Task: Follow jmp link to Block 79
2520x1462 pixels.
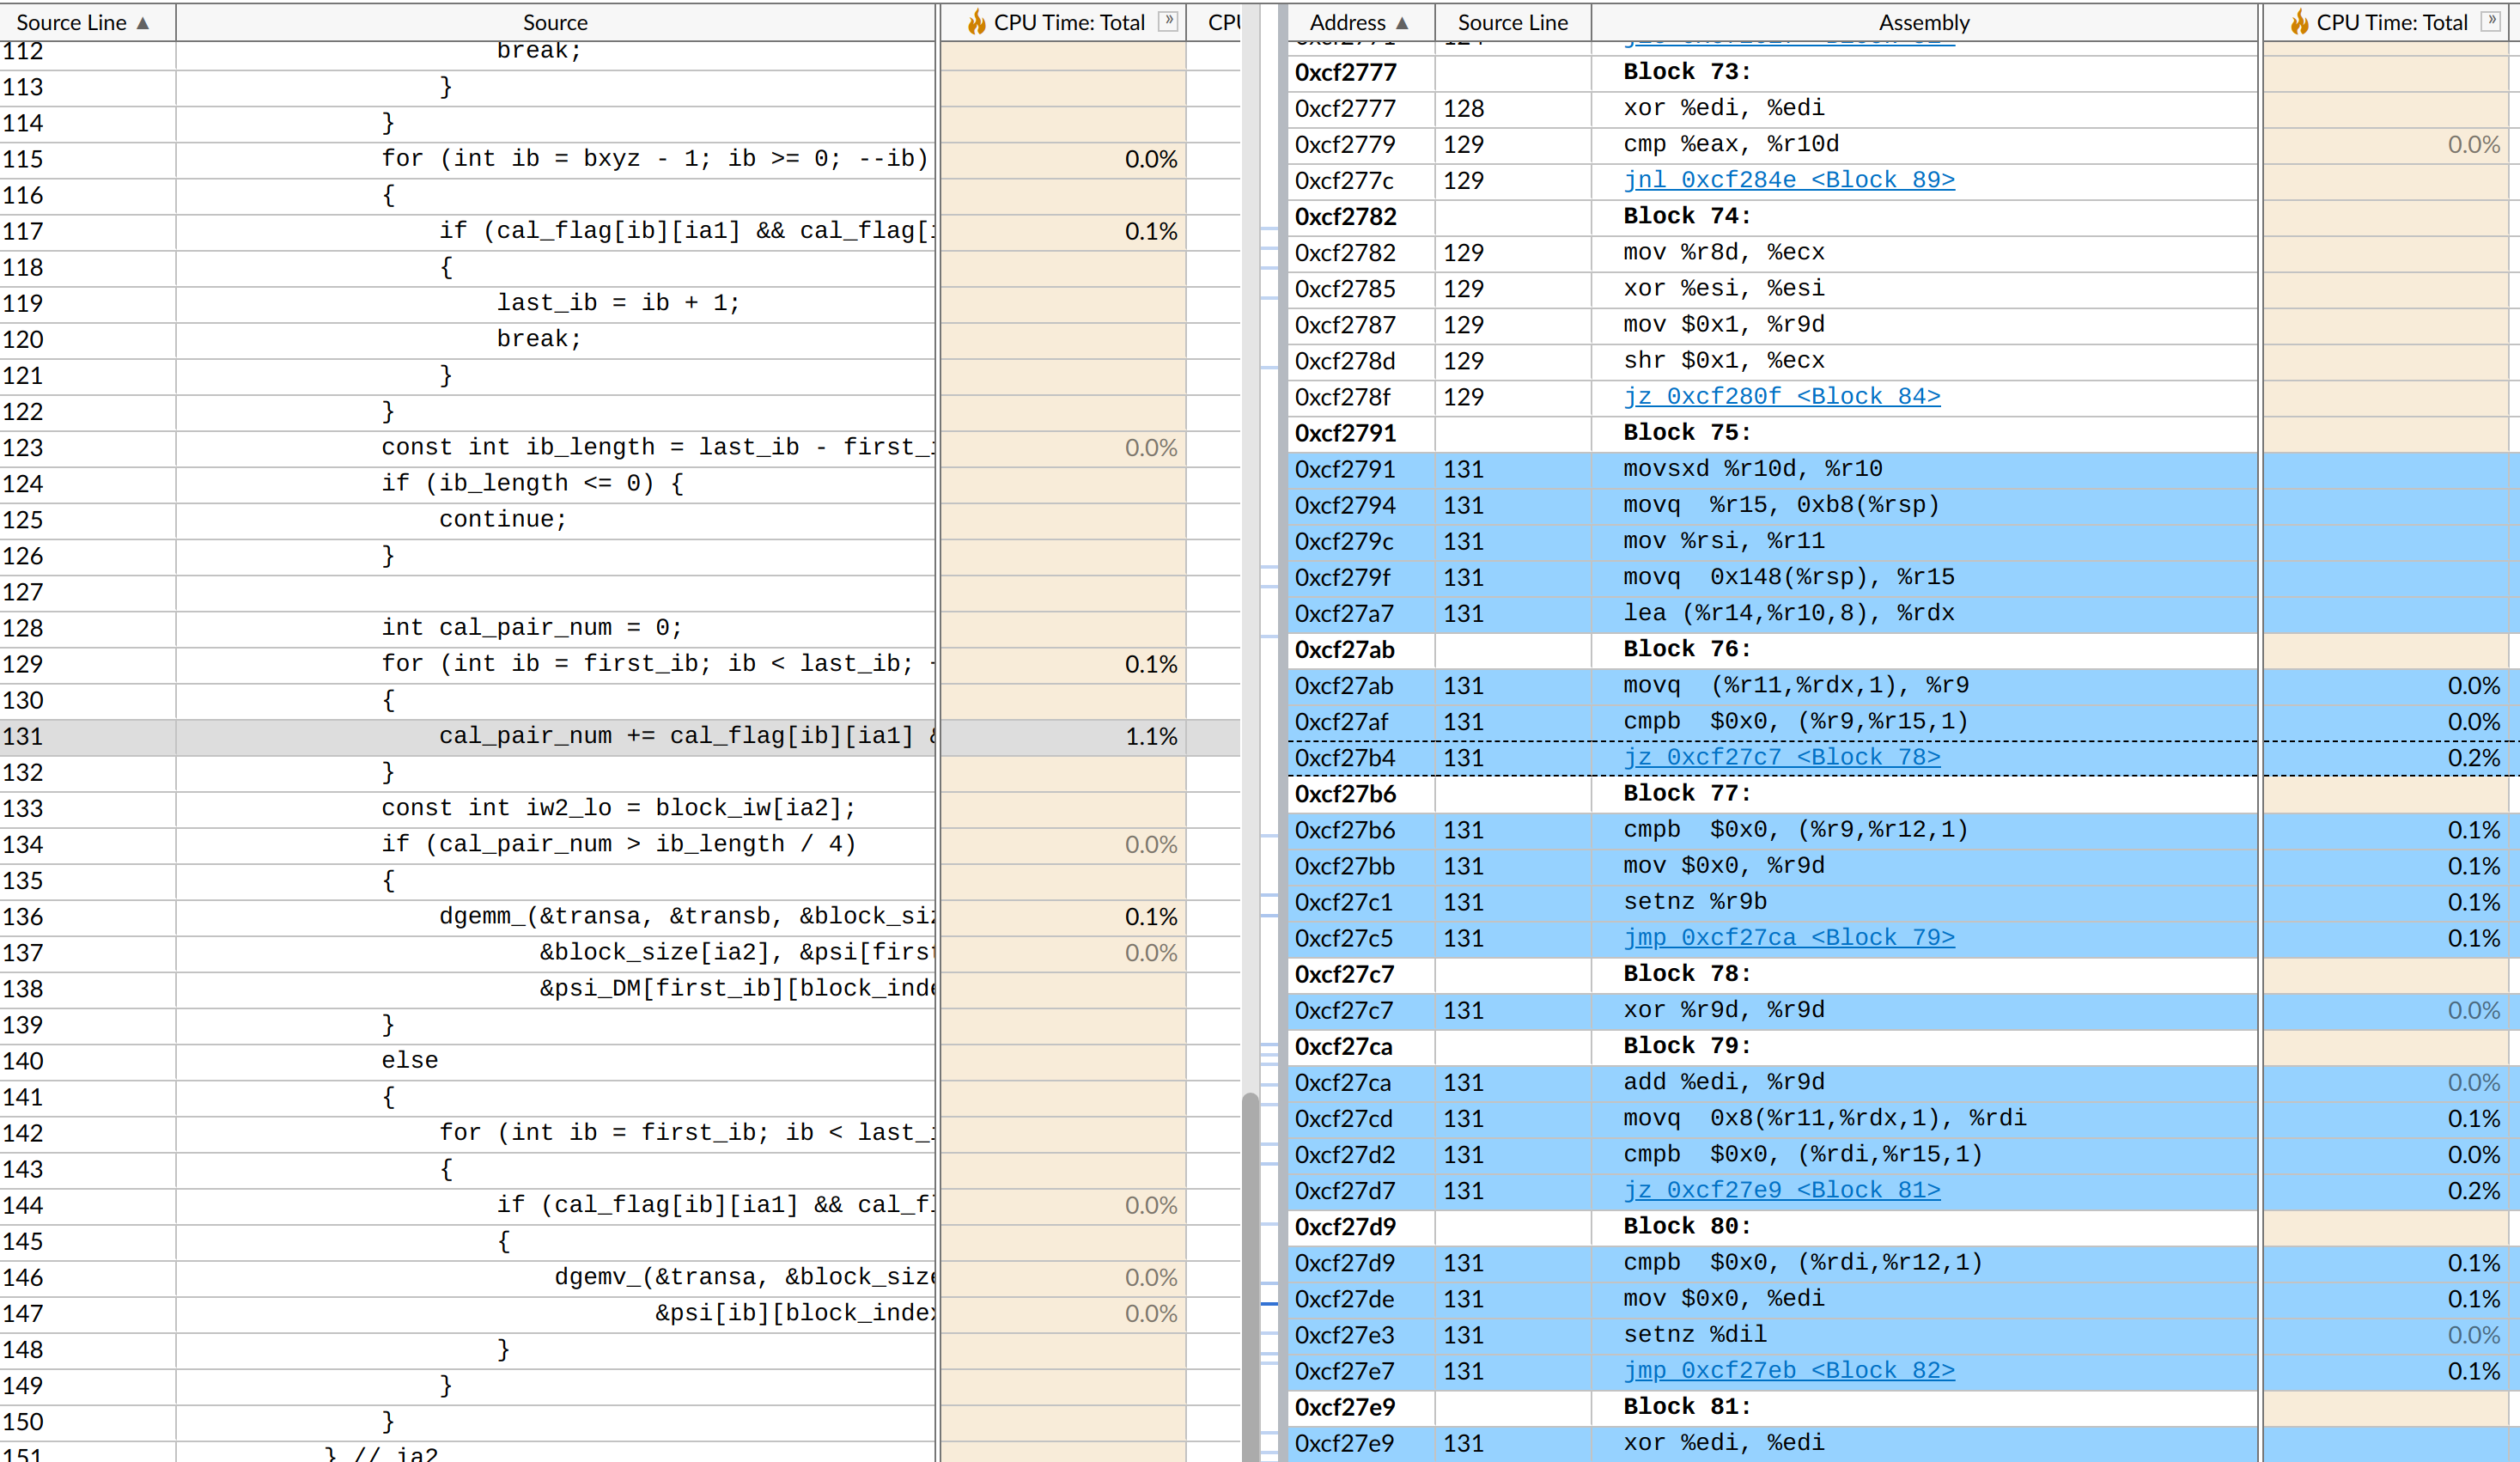Action: tap(1788, 938)
